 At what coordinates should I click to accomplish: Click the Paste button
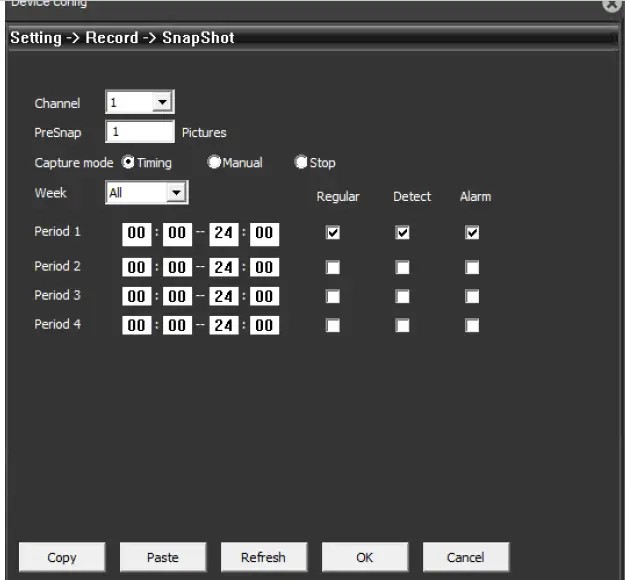pos(163,557)
